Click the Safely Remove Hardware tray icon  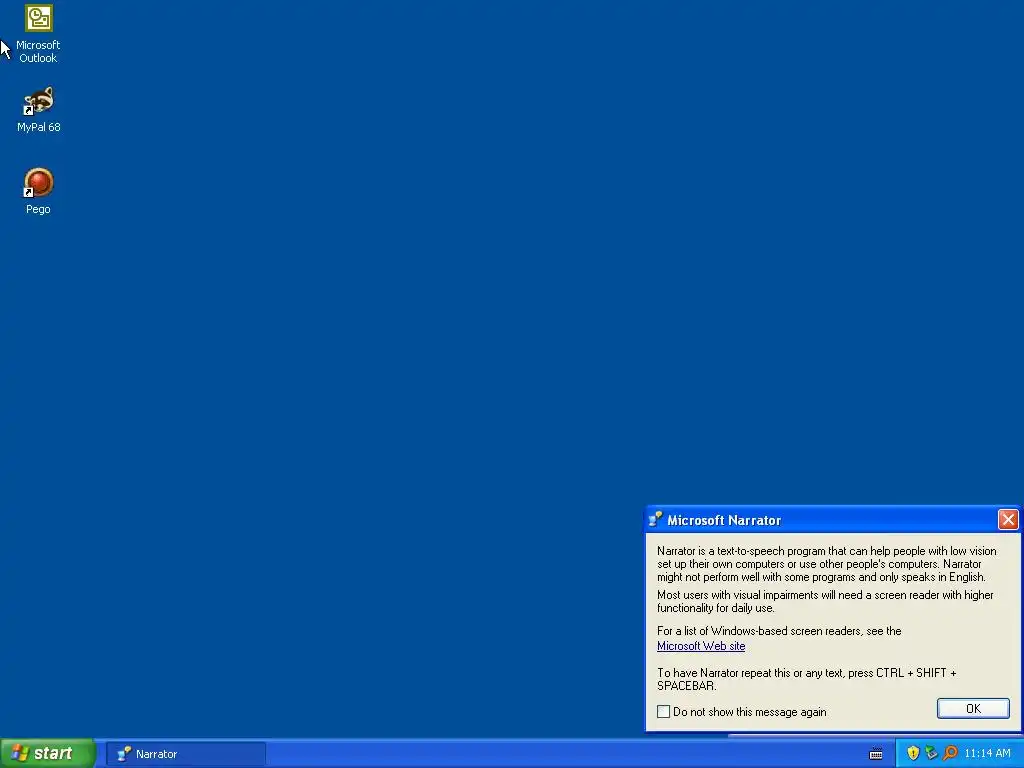(931, 753)
